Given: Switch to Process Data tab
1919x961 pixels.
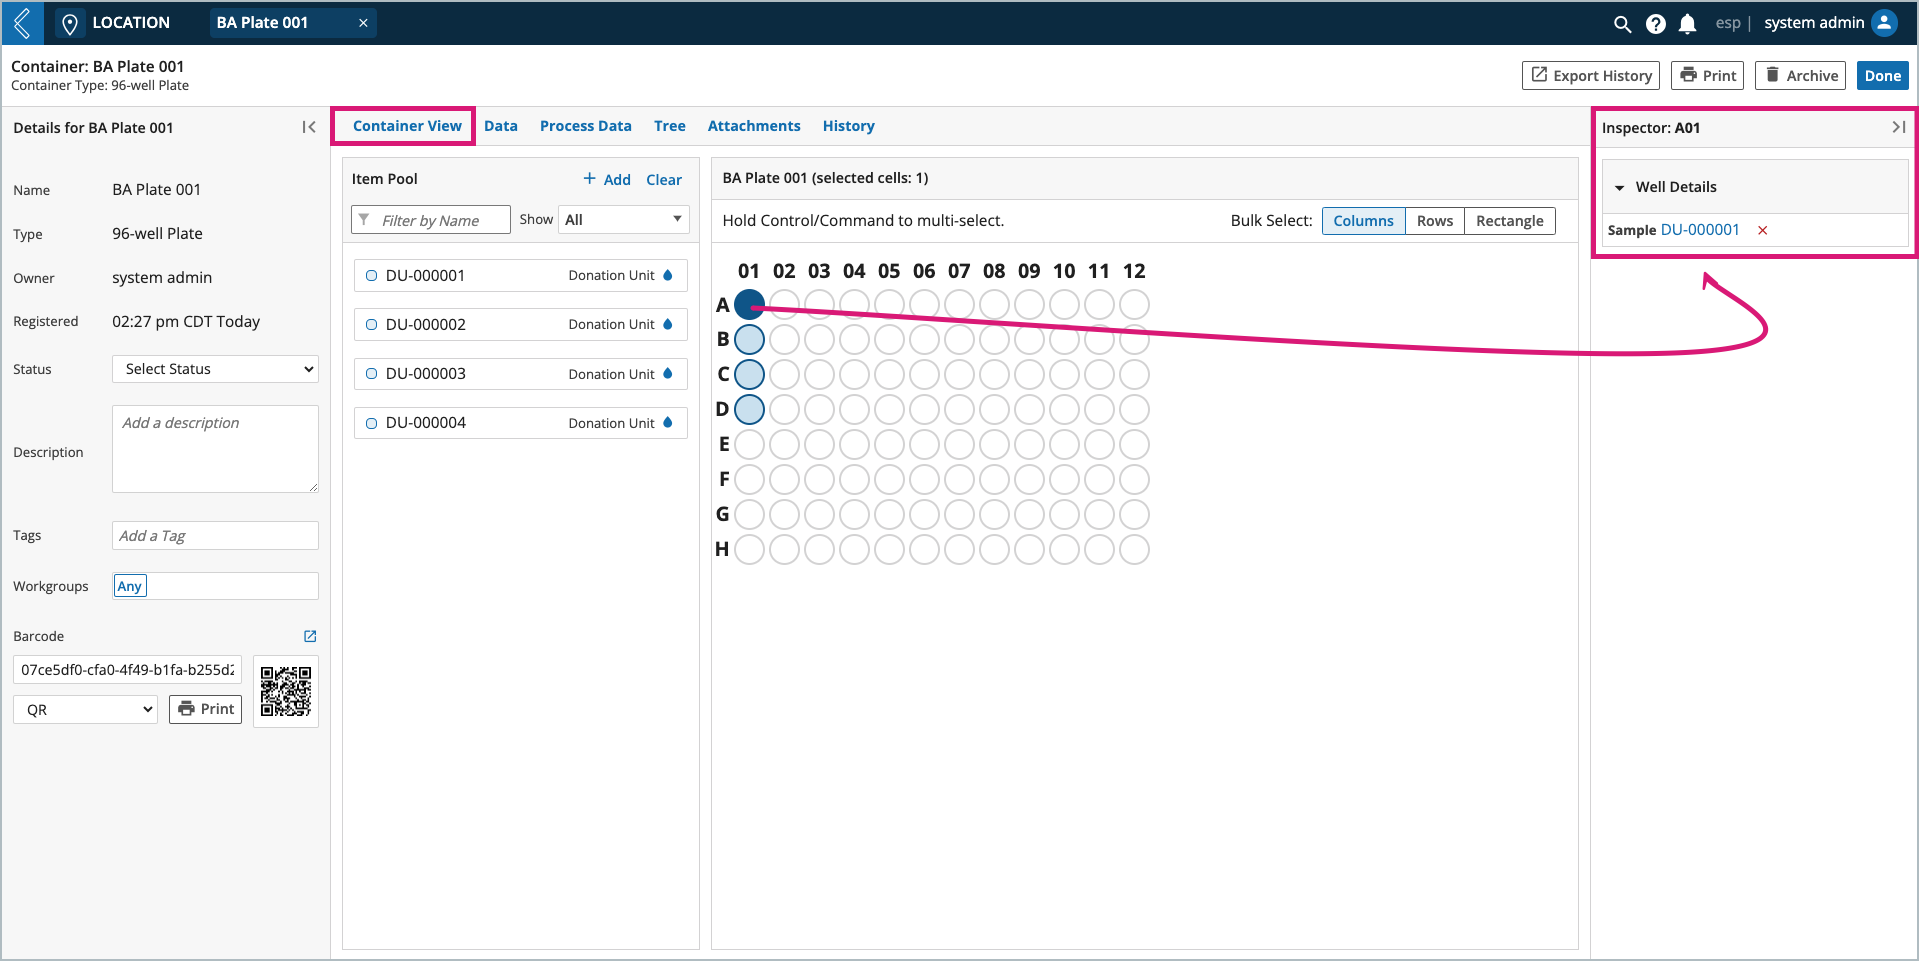Looking at the screenshot, I should (x=586, y=126).
